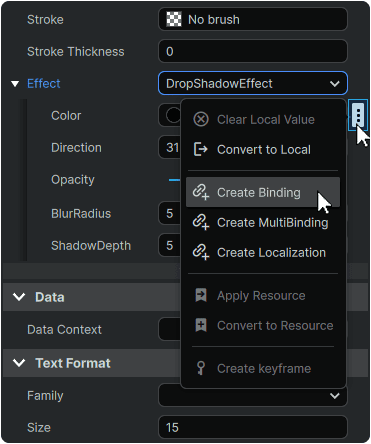Click the Create MultiBinding link icon
The width and height of the screenshot is (371, 444).
pyautogui.click(x=201, y=222)
